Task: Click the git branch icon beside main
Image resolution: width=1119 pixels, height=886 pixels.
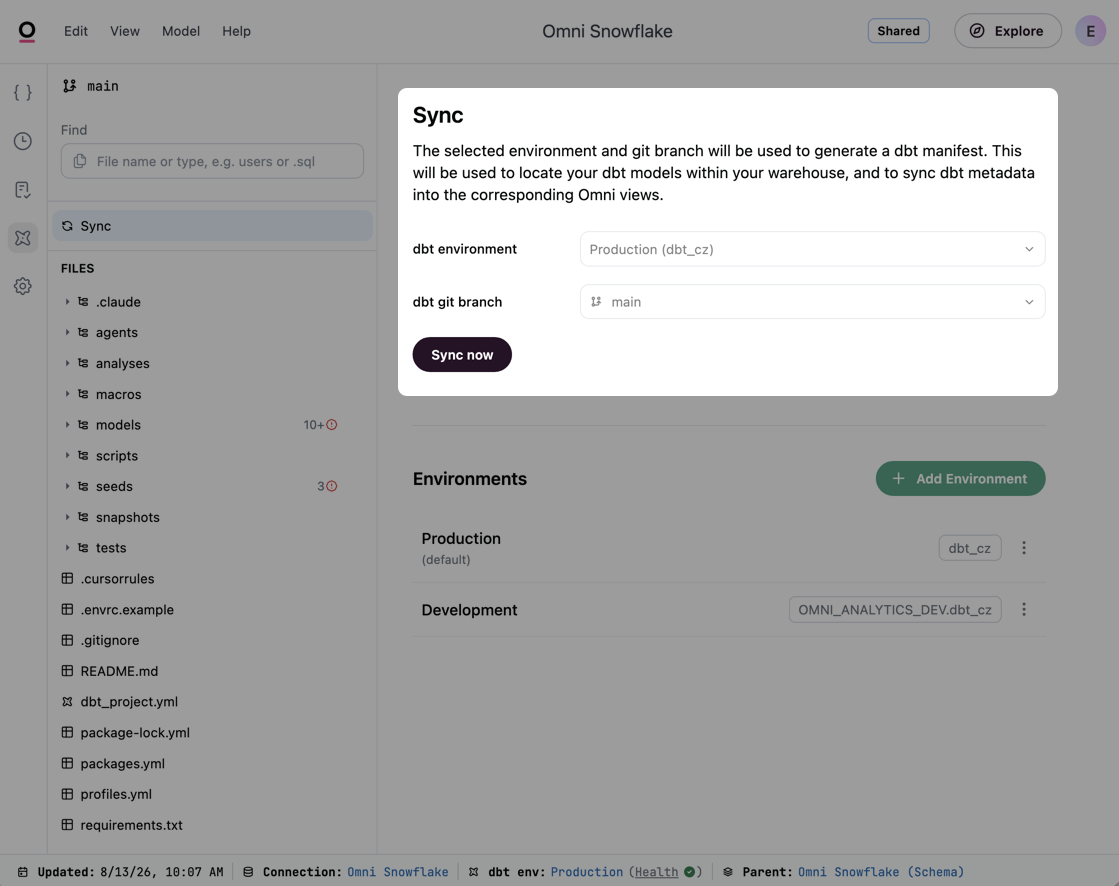Action: coord(69,86)
